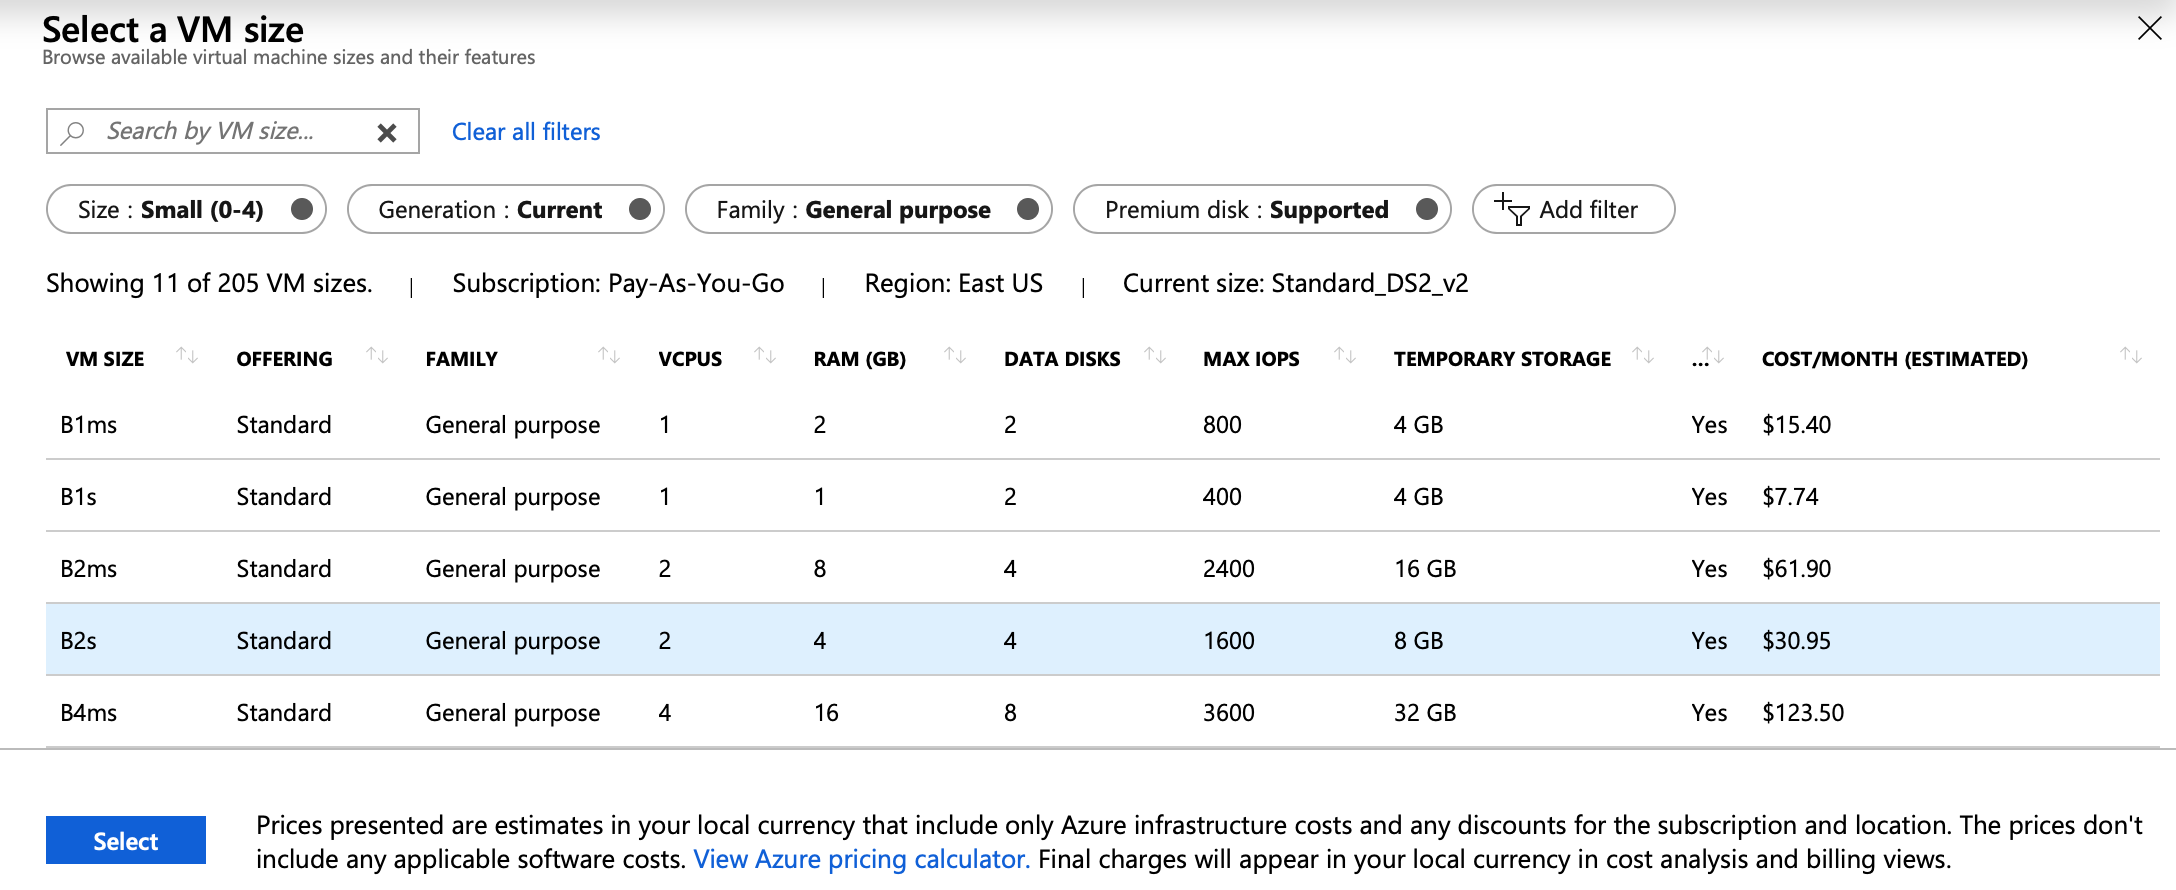
Task: Remove the Premium disk Supported filter
Action: pos(1427,209)
